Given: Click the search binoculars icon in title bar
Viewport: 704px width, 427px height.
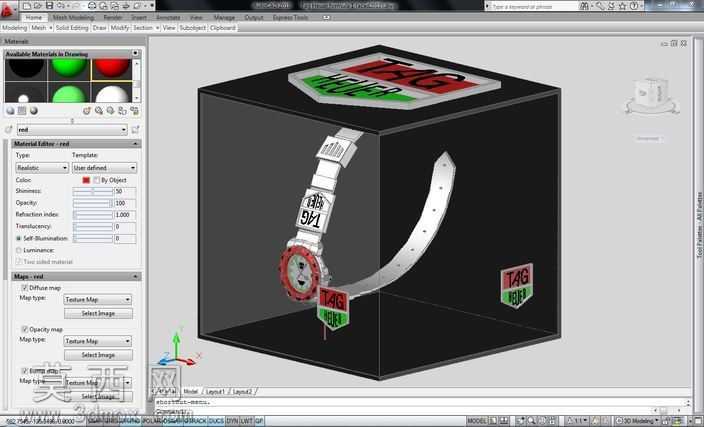Looking at the screenshot, I should pos(584,6).
